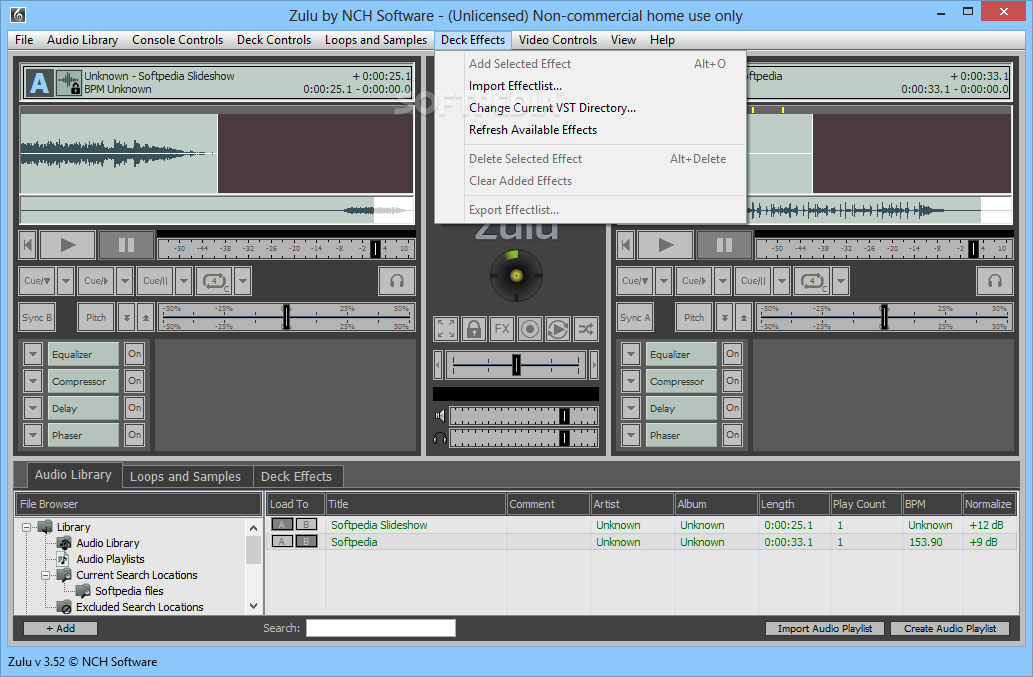Return deck B to track start
This screenshot has width=1033, height=677.
pyautogui.click(x=626, y=245)
